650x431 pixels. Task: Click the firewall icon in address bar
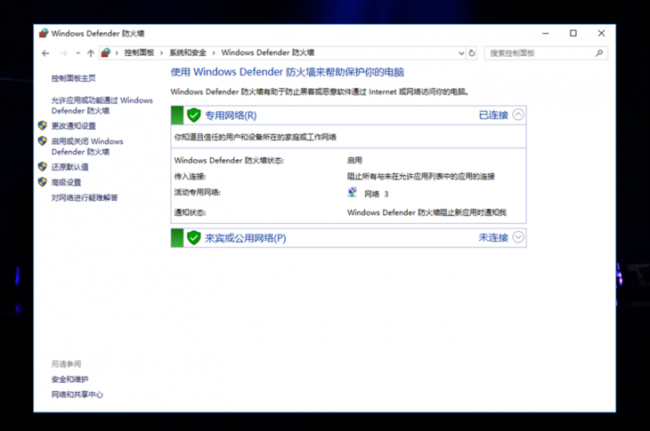click(x=106, y=53)
